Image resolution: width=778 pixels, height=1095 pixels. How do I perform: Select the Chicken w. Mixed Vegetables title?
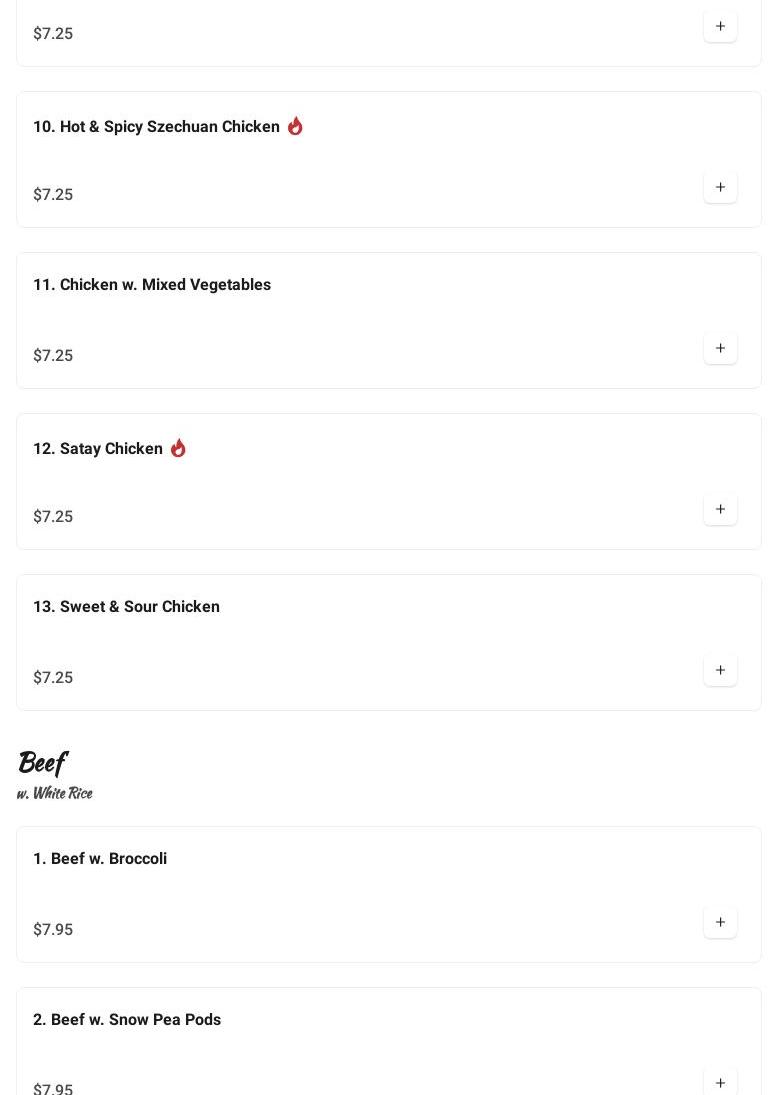click(x=152, y=285)
